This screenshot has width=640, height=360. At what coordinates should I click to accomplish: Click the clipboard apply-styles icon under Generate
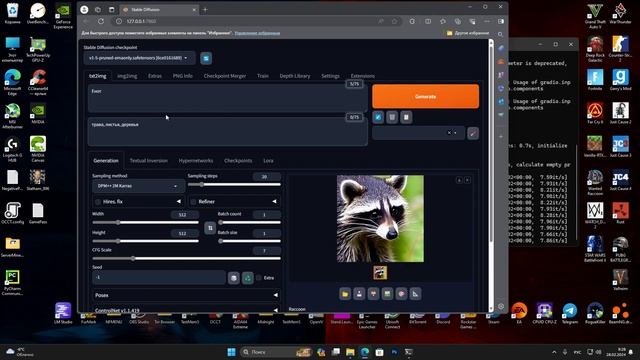pyautogui.click(x=406, y=118)
